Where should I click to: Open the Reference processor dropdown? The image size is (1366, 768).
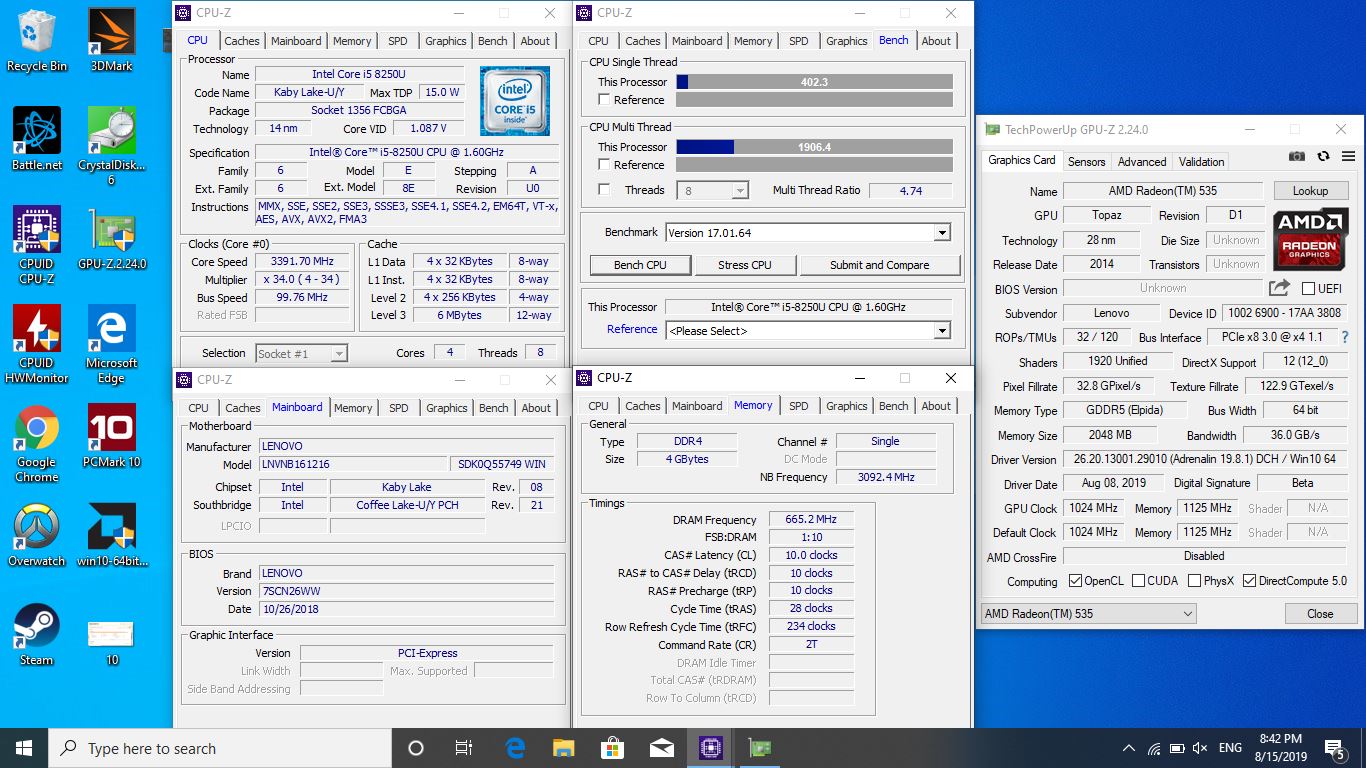[x=941, y=331]
